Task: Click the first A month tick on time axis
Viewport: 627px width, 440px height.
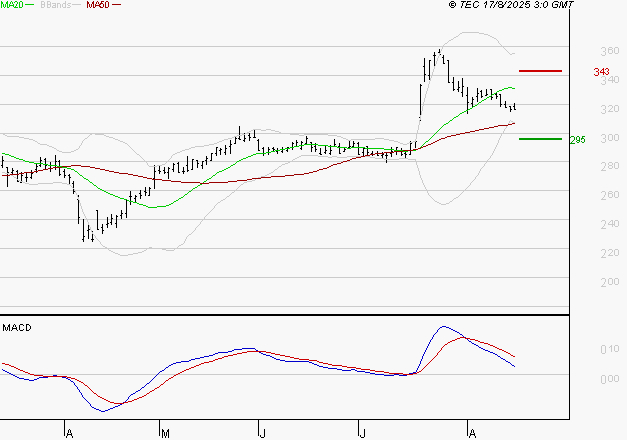Action: click(x=69, y=433)
